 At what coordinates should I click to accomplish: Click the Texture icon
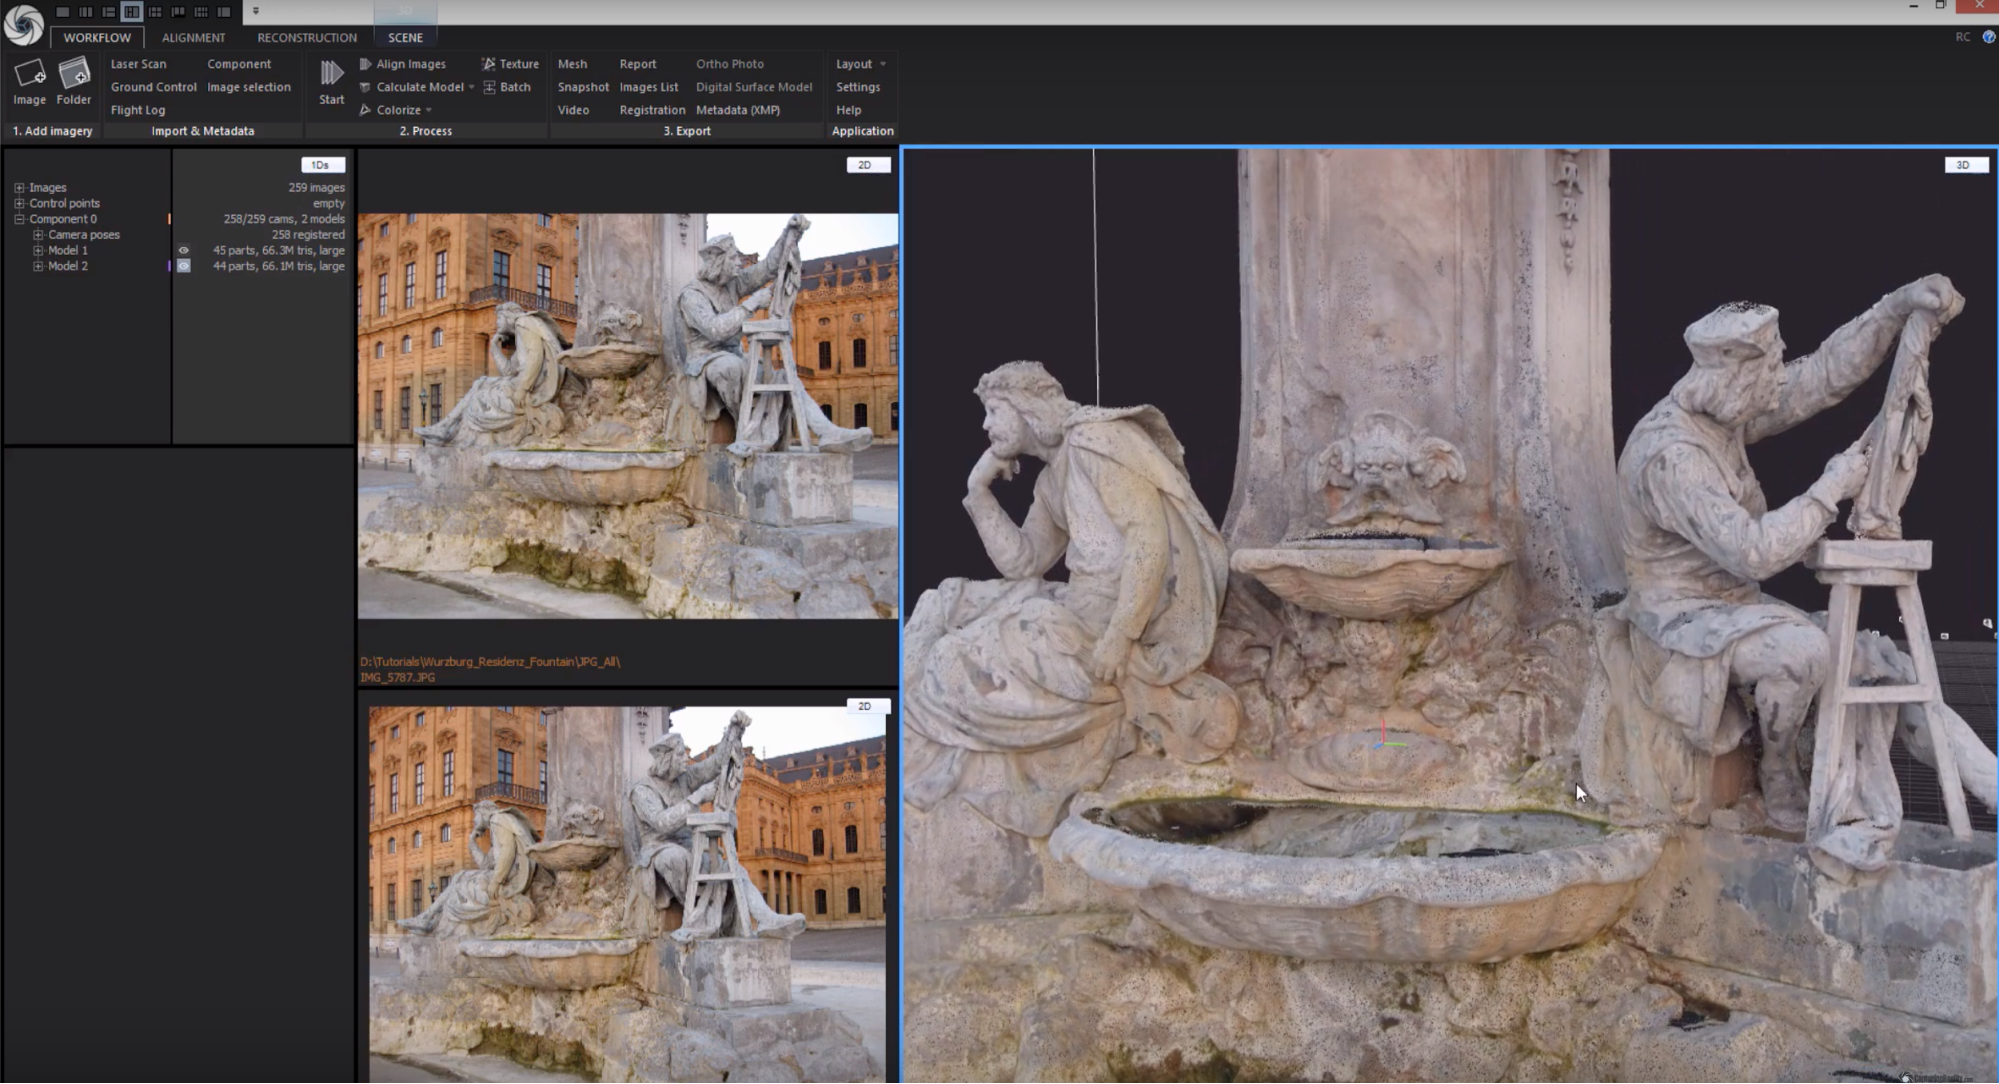point(488,64)
